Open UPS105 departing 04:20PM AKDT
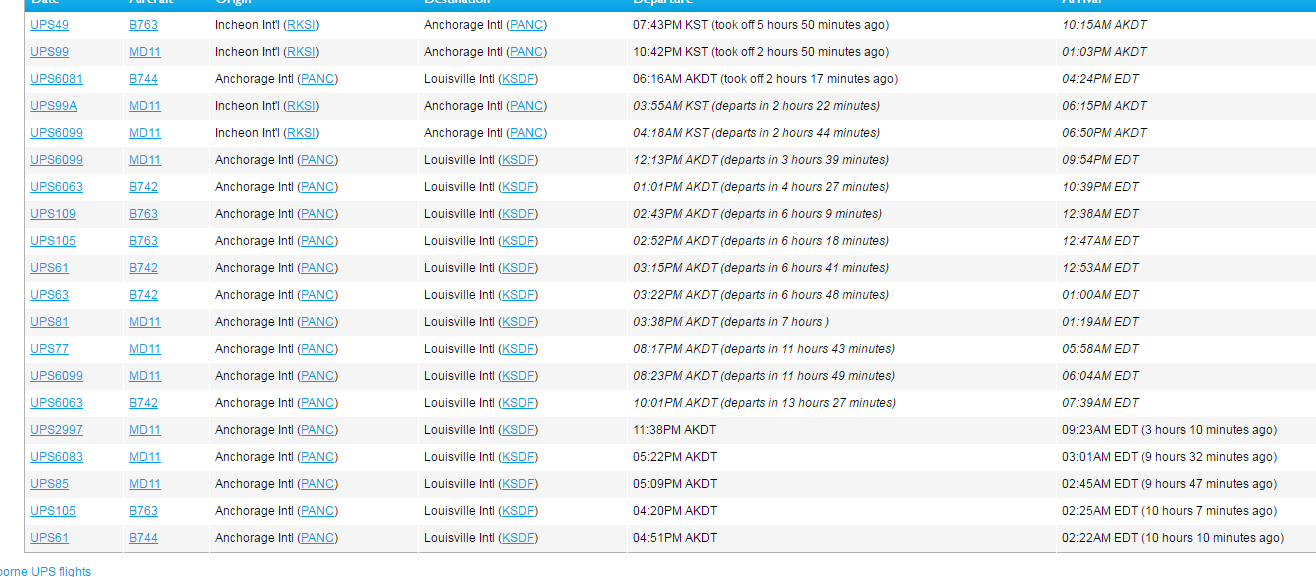This screenshot has height=577, width=1316. 53,511
